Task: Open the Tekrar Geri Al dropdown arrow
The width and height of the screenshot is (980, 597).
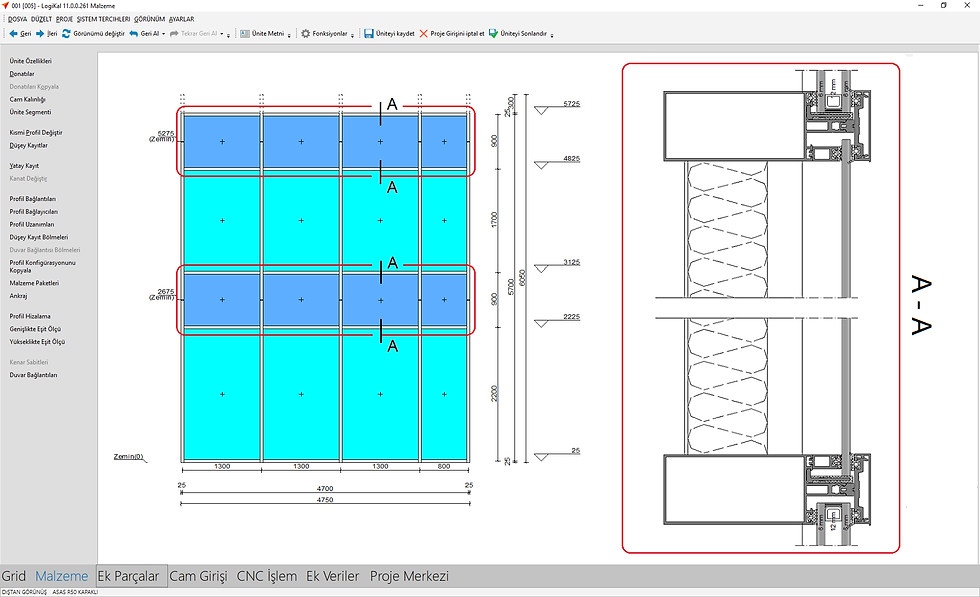Action: [222, 34]
